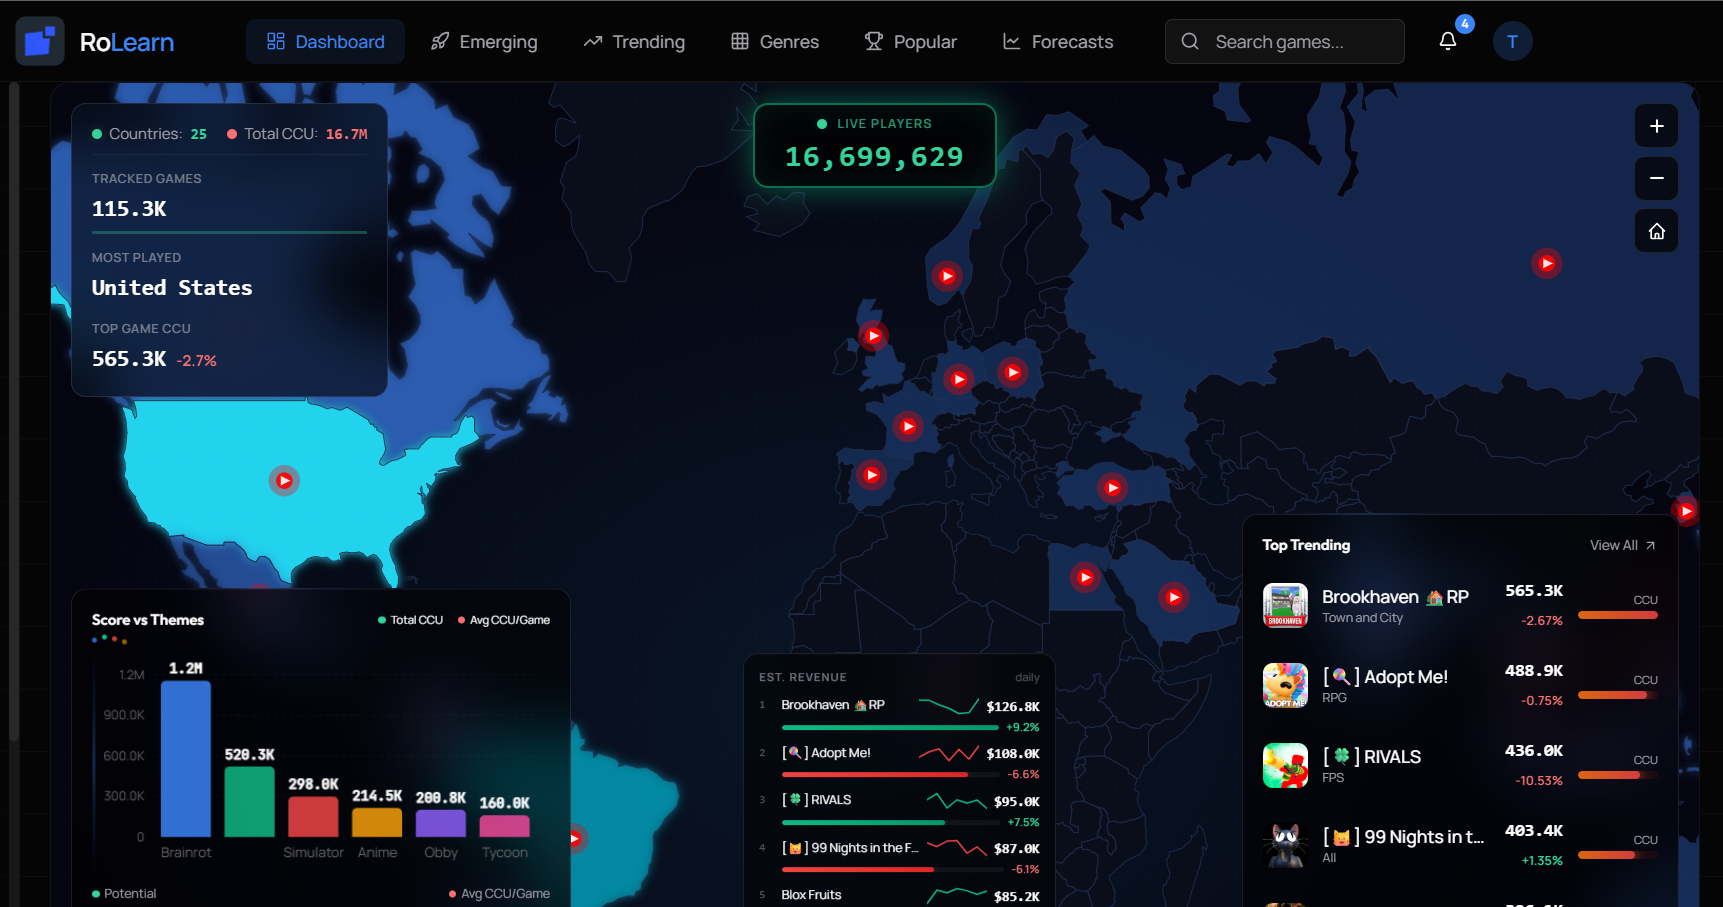Click the Search games input field

click(x=1290, y=41)
